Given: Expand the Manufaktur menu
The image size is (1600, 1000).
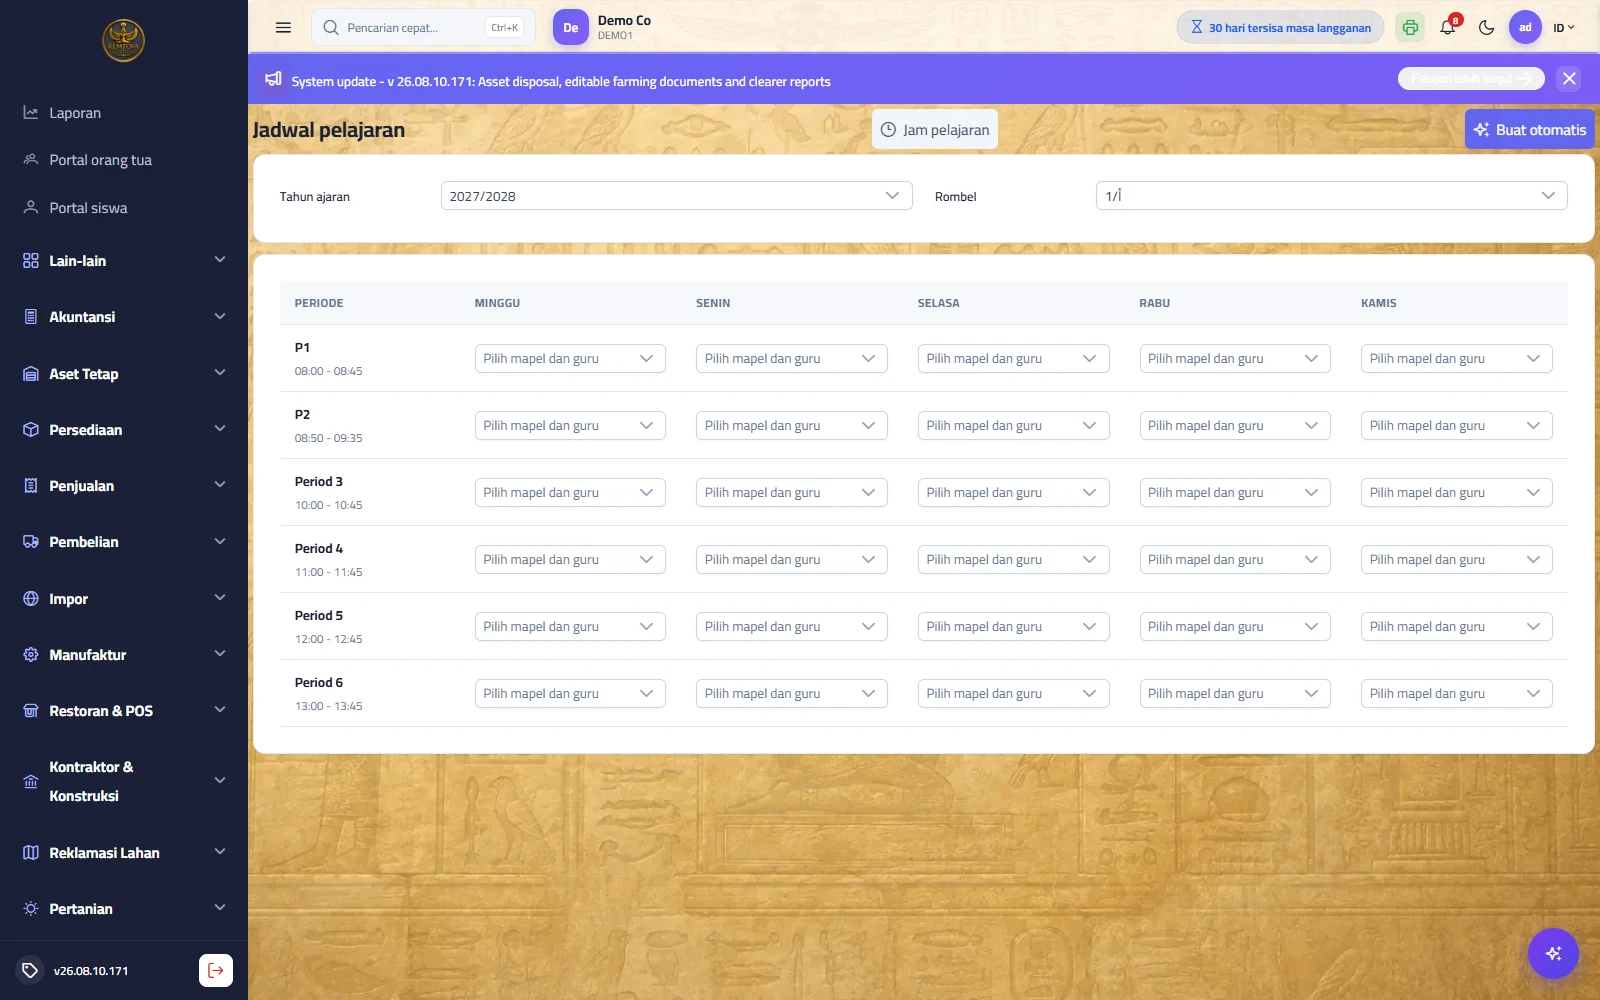Looking at the screenshot, I should 124,655.
